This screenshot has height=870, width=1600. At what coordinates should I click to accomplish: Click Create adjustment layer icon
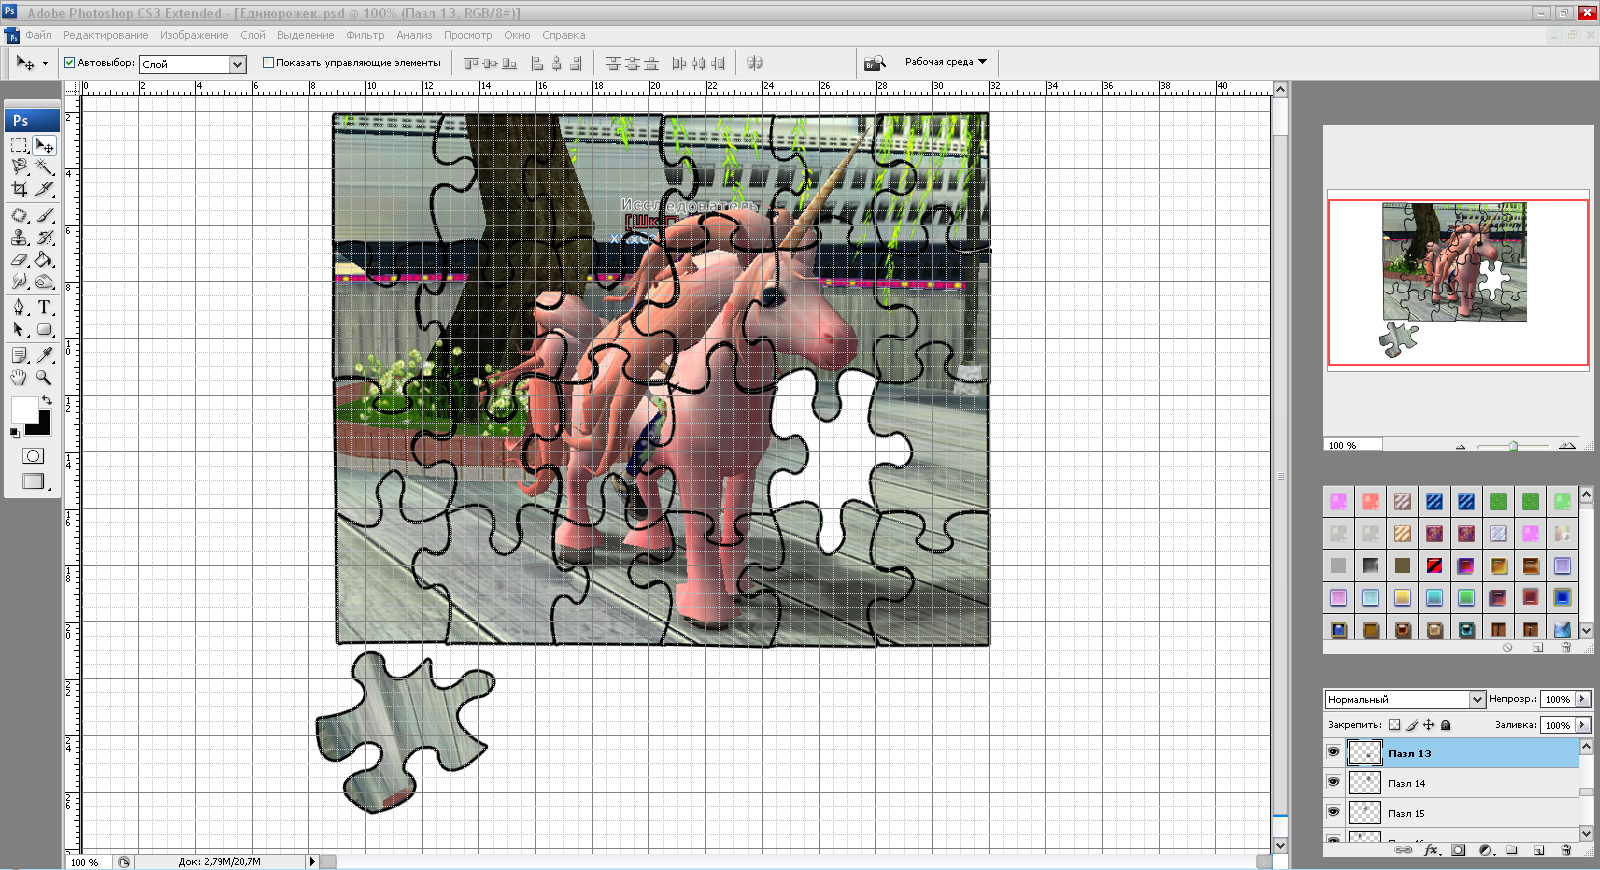tap(1485, 850)
